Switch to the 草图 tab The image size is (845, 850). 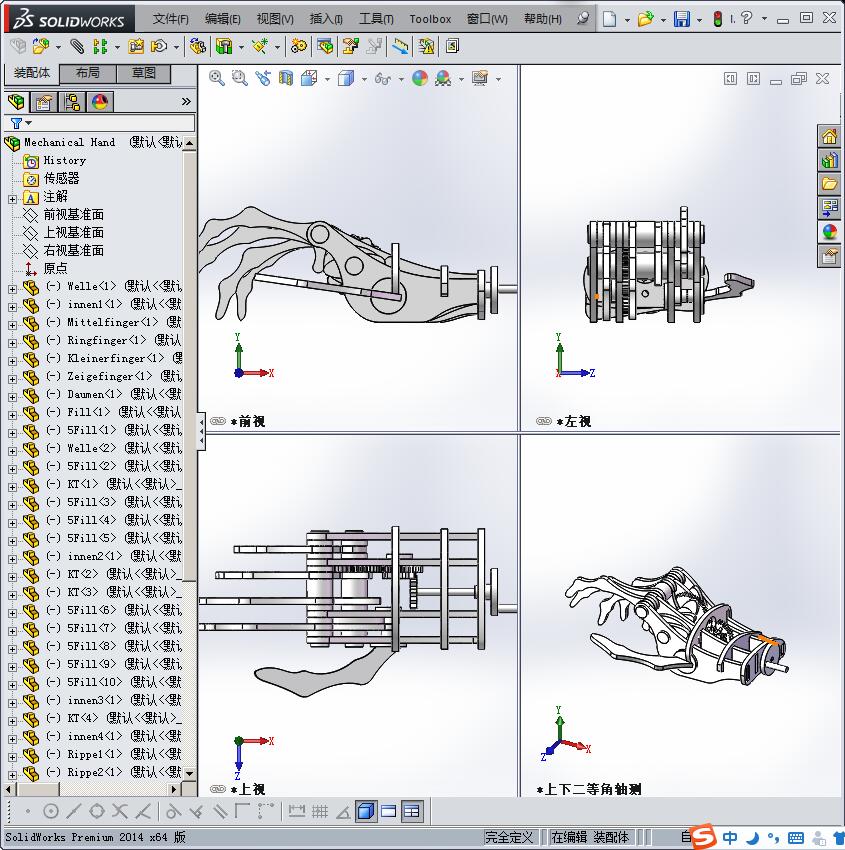pos(143,73)
